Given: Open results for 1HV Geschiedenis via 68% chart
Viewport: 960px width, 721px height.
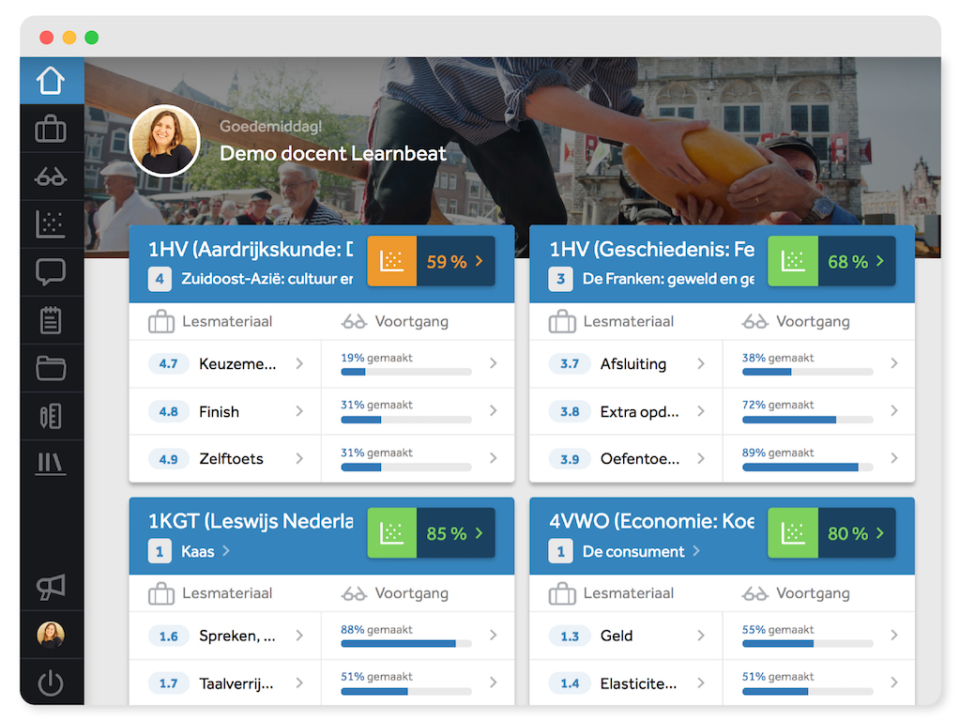Looking at the screenshot, I should pyautogui.click(x=831, y=261).
